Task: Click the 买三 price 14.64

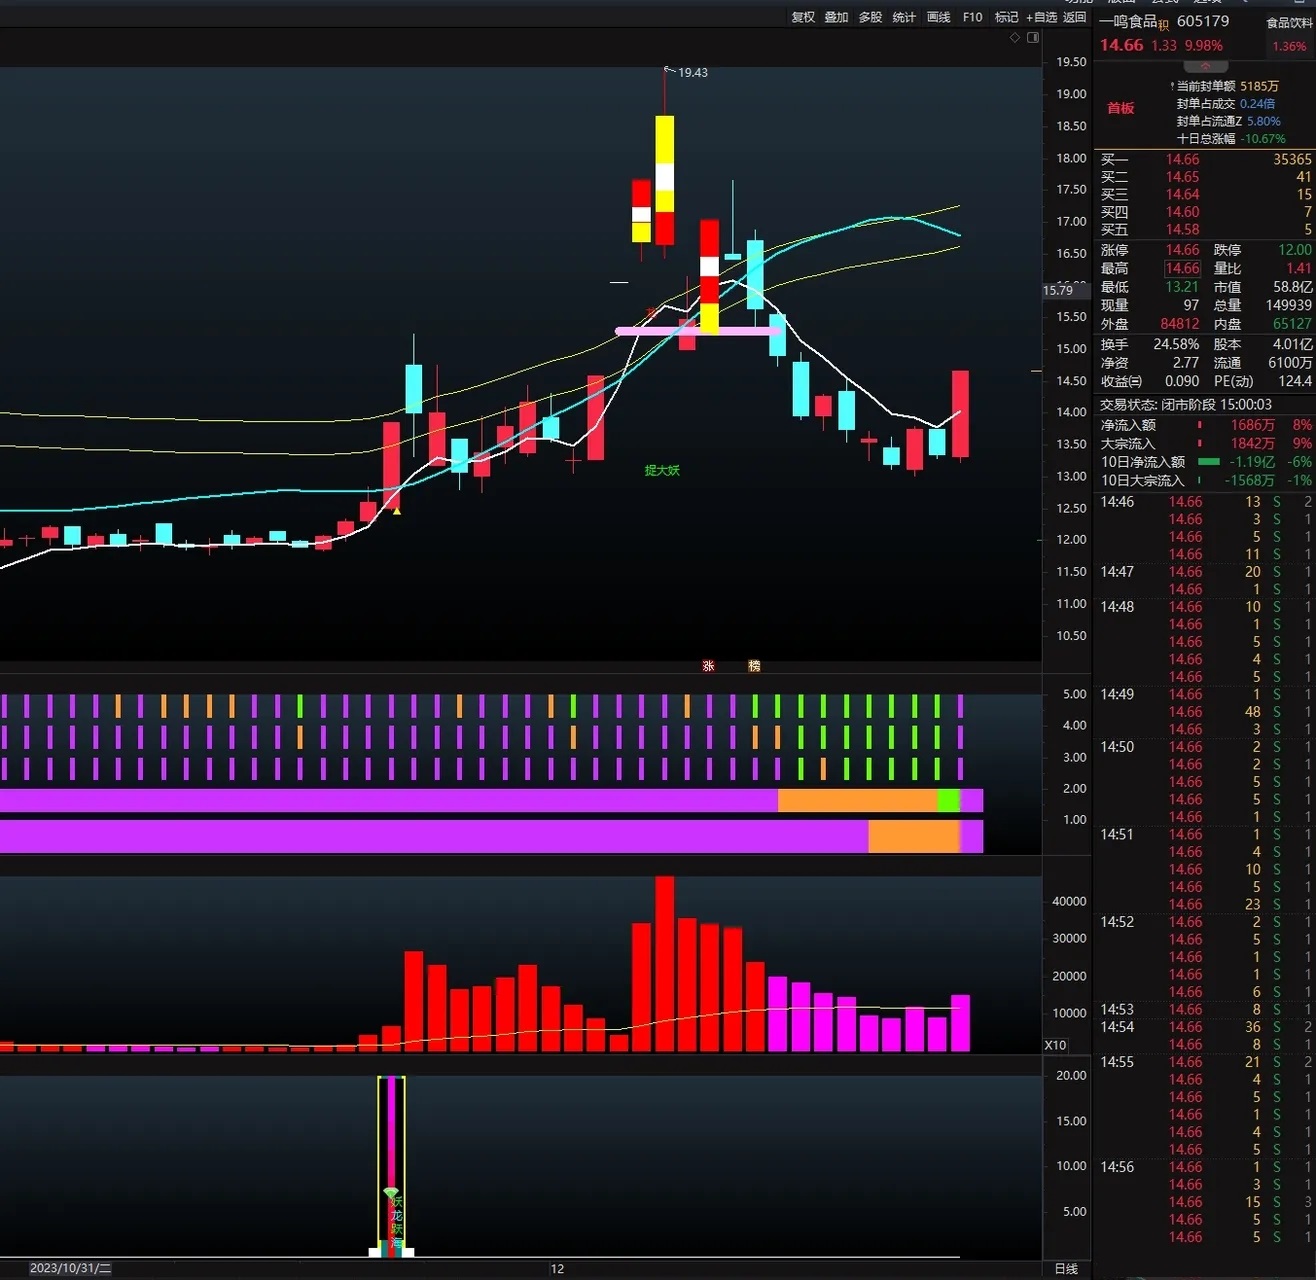Action: tap(1182, 195)
